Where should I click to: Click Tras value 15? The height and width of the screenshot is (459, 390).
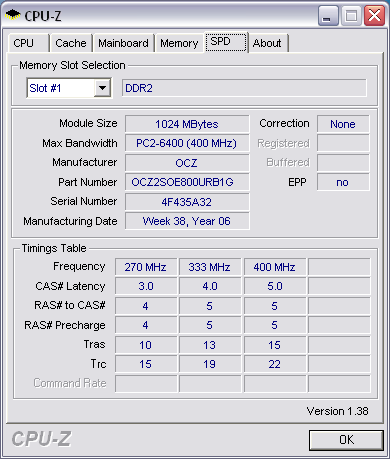[275, 345]
